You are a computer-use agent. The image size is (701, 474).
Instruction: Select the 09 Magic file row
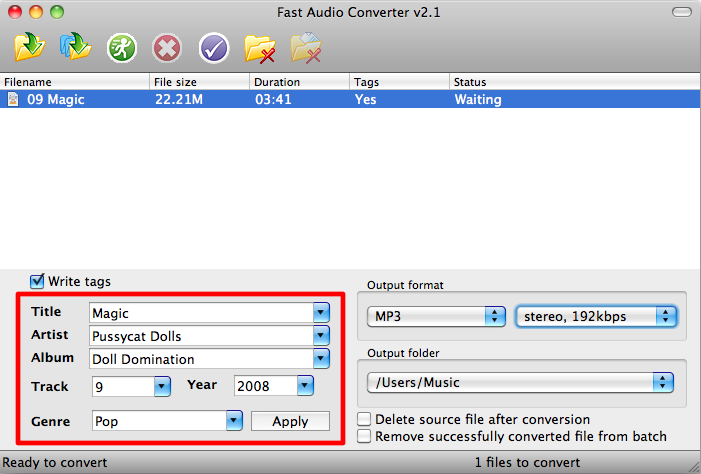[350, 99]
